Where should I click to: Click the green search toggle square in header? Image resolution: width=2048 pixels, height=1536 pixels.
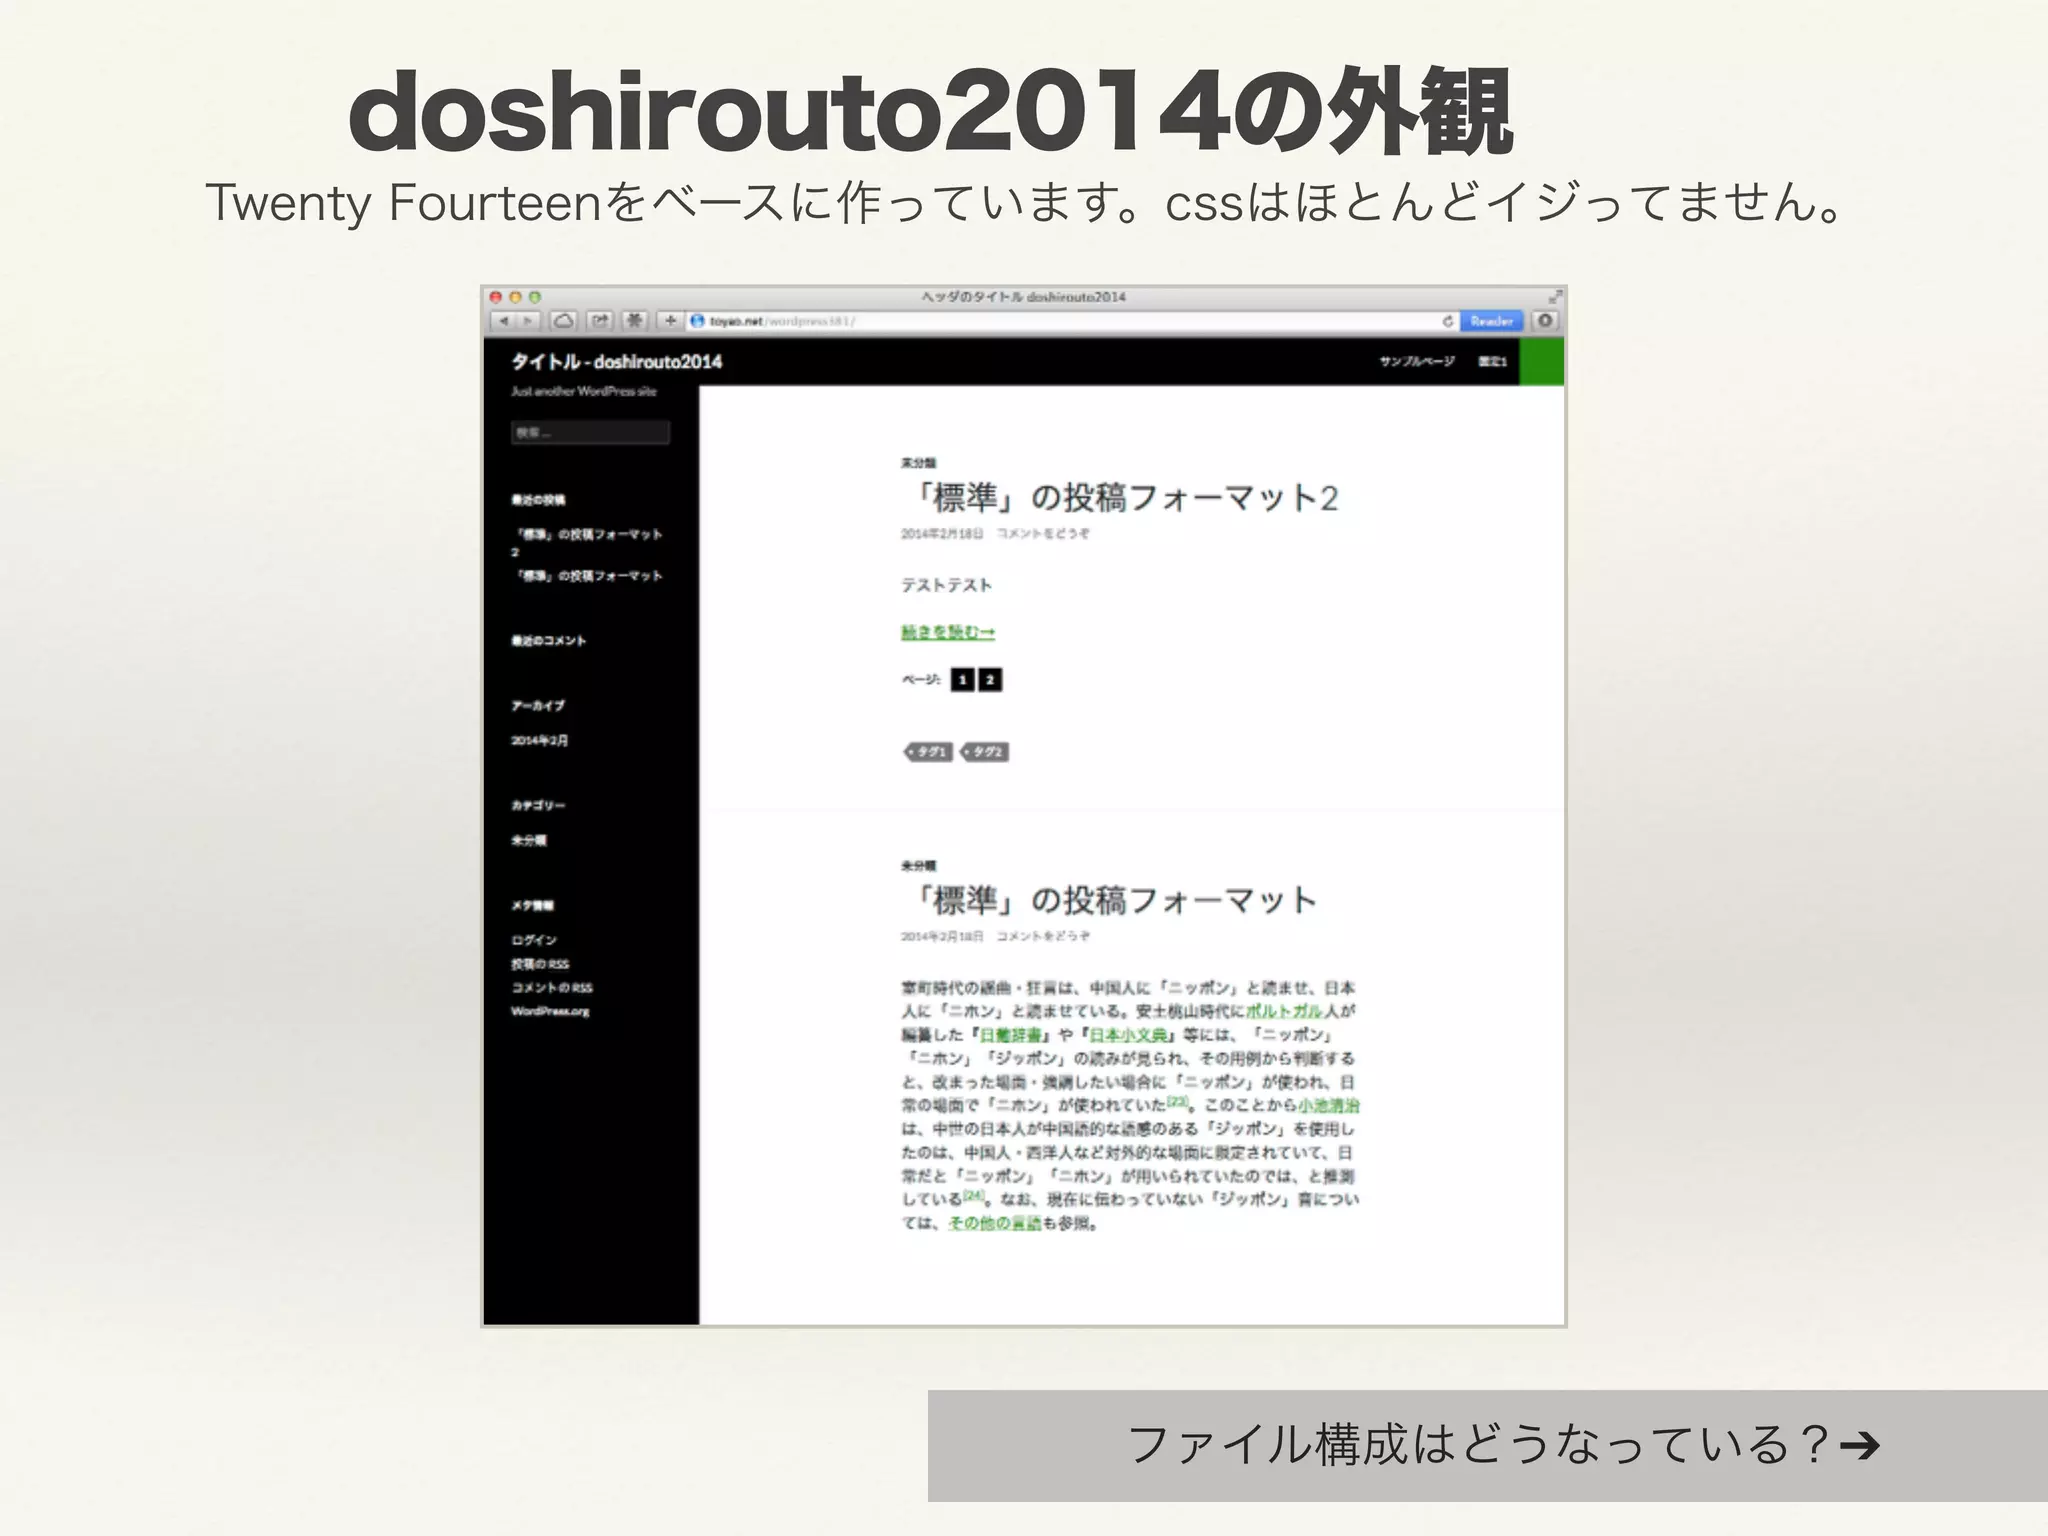pyautogui.click(x=1542, y=361)
